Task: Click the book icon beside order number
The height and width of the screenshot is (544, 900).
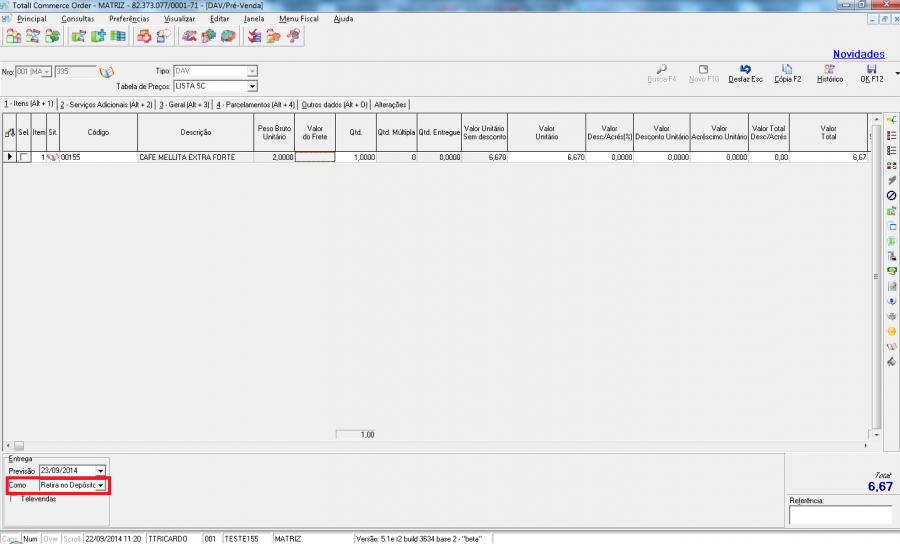Action: pyautogui.click(x=107, y=72)
